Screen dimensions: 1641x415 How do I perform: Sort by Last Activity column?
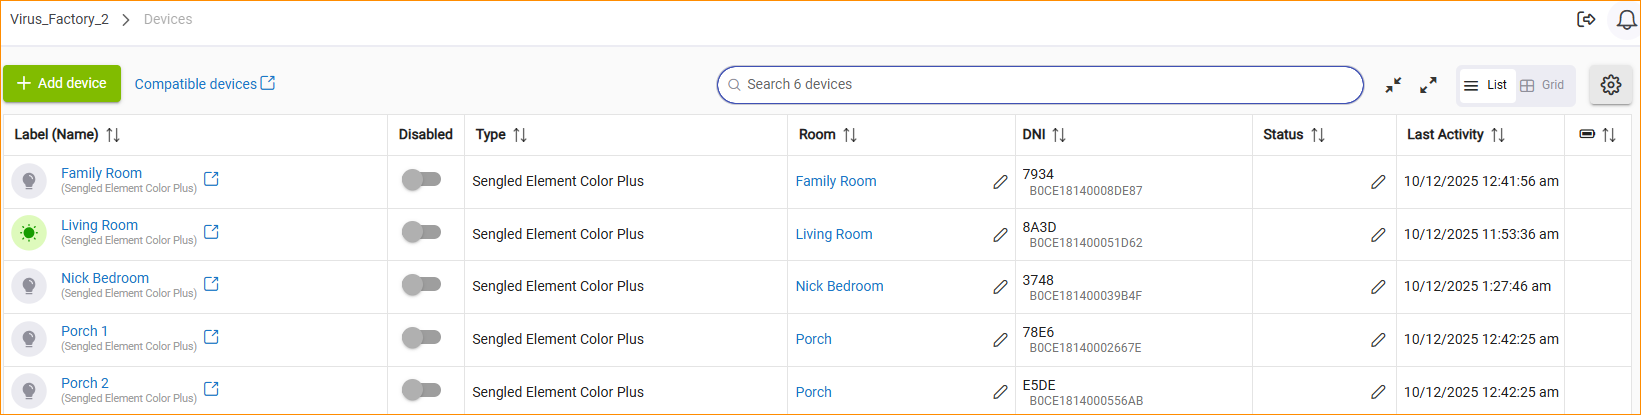click(x=1497, y=135)
